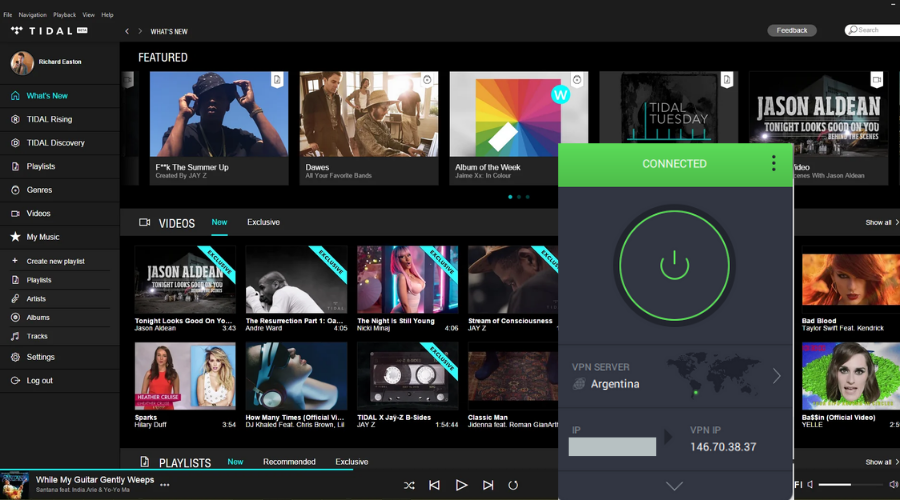Open track options ellipsis for current song
Viewport: 900px width, 500px height.
coord(165,485)
